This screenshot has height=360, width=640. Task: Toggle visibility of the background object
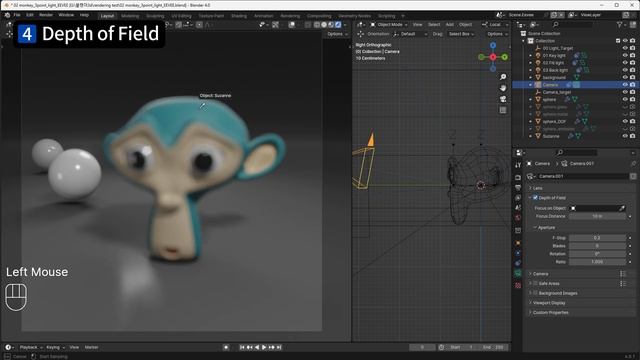click(x=625, y=77)
